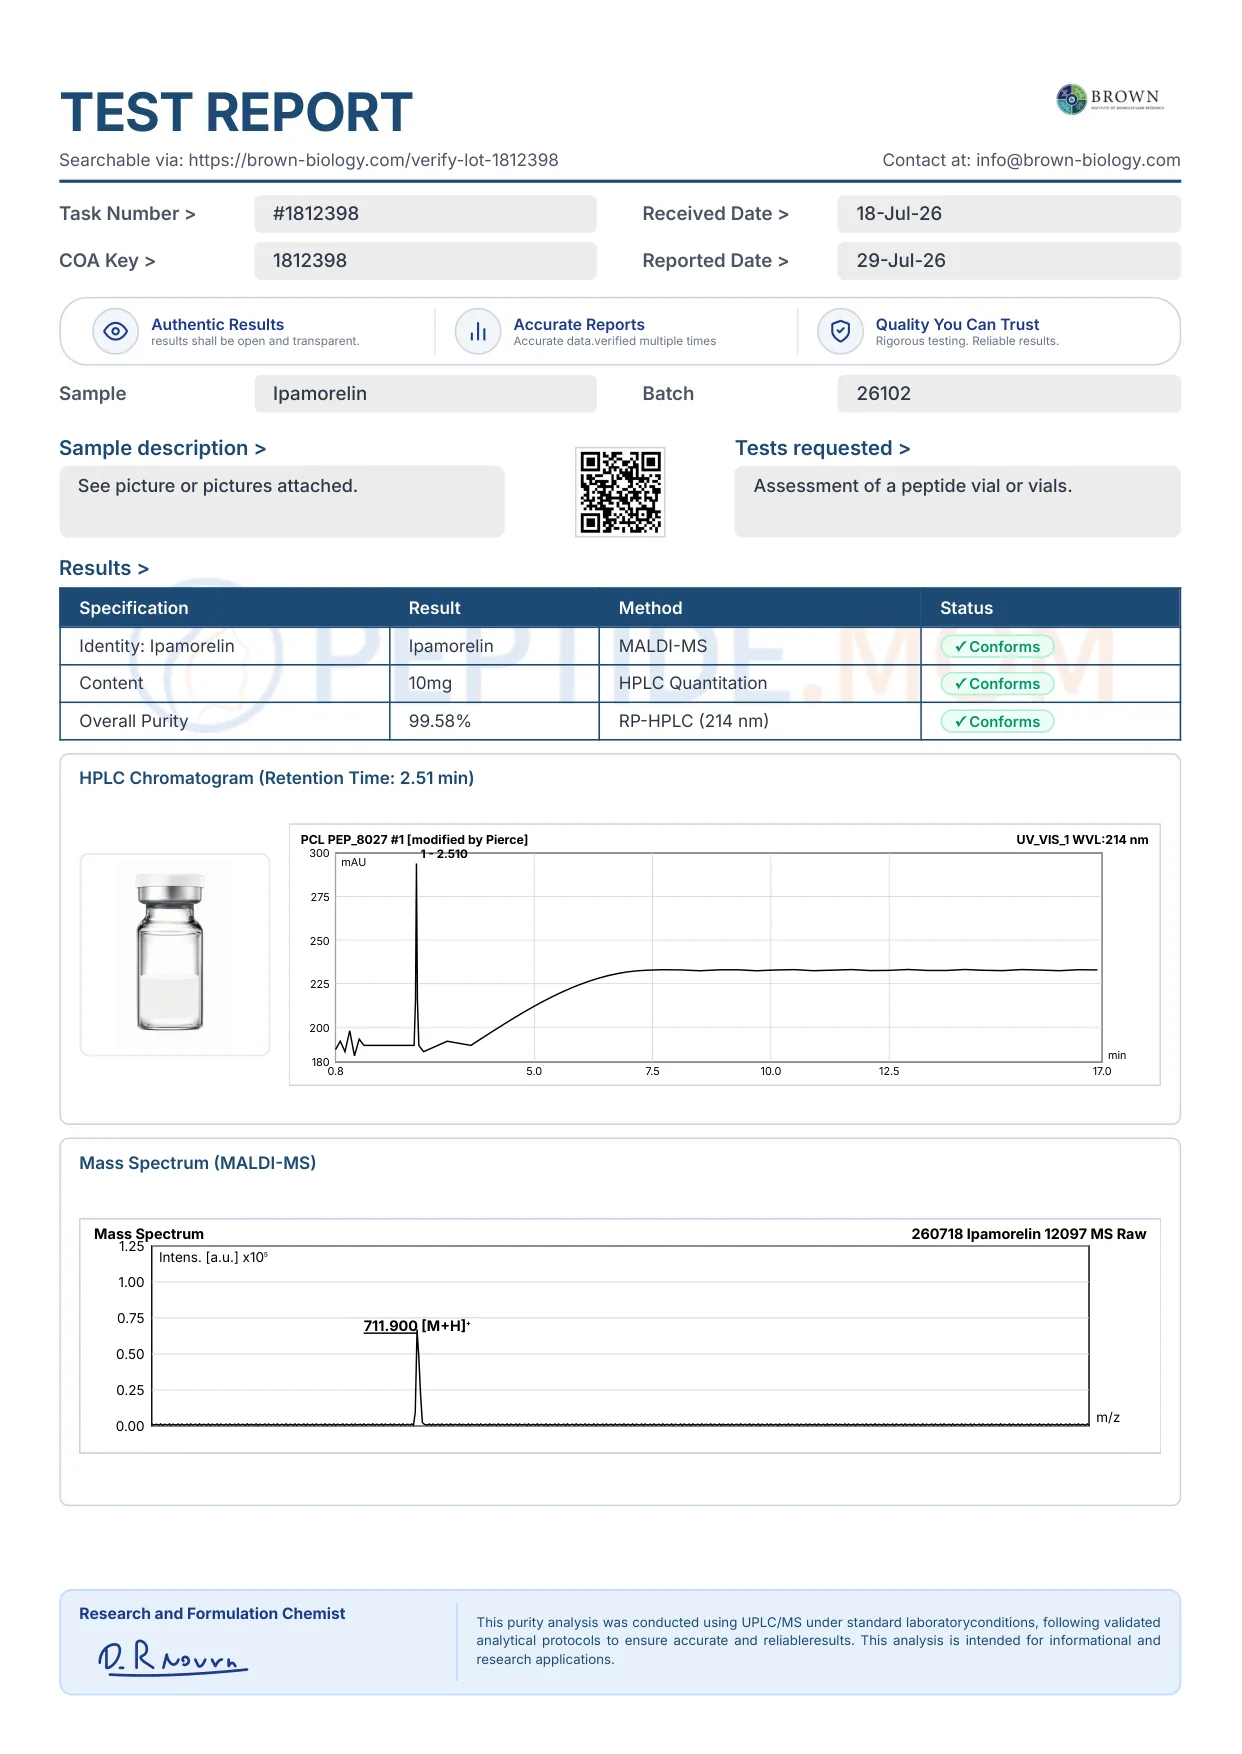The image size is (1242, 1754).
Task: Click the Results heading
Action: click(104, 568)
